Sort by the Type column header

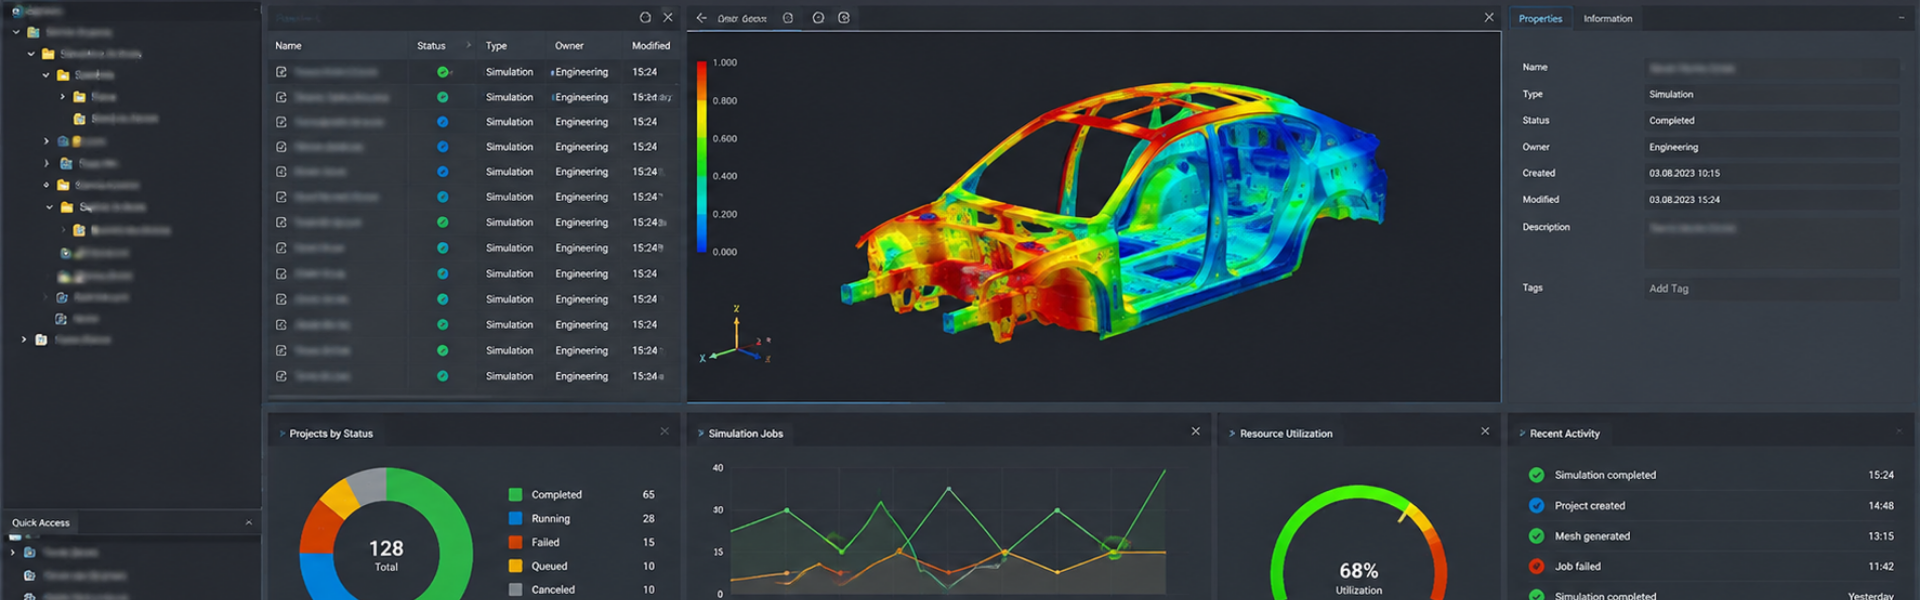click(x=496, y=46)
